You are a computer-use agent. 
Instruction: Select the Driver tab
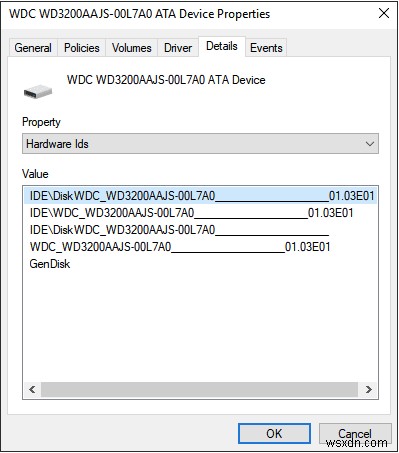[178, 48]
